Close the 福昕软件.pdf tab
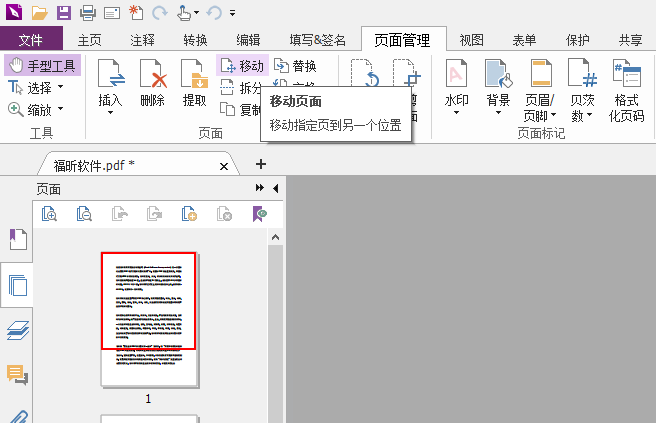The height and width of the screenshot is (423, 656). point(224,167)
